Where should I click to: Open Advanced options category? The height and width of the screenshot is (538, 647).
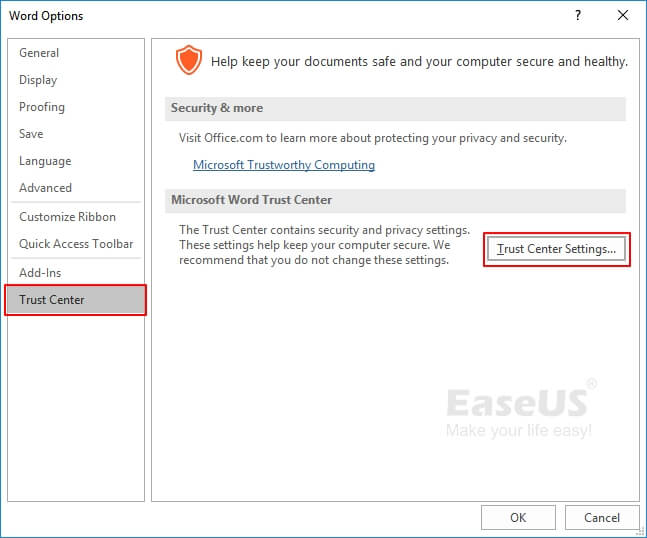click(x=45, y=188)
